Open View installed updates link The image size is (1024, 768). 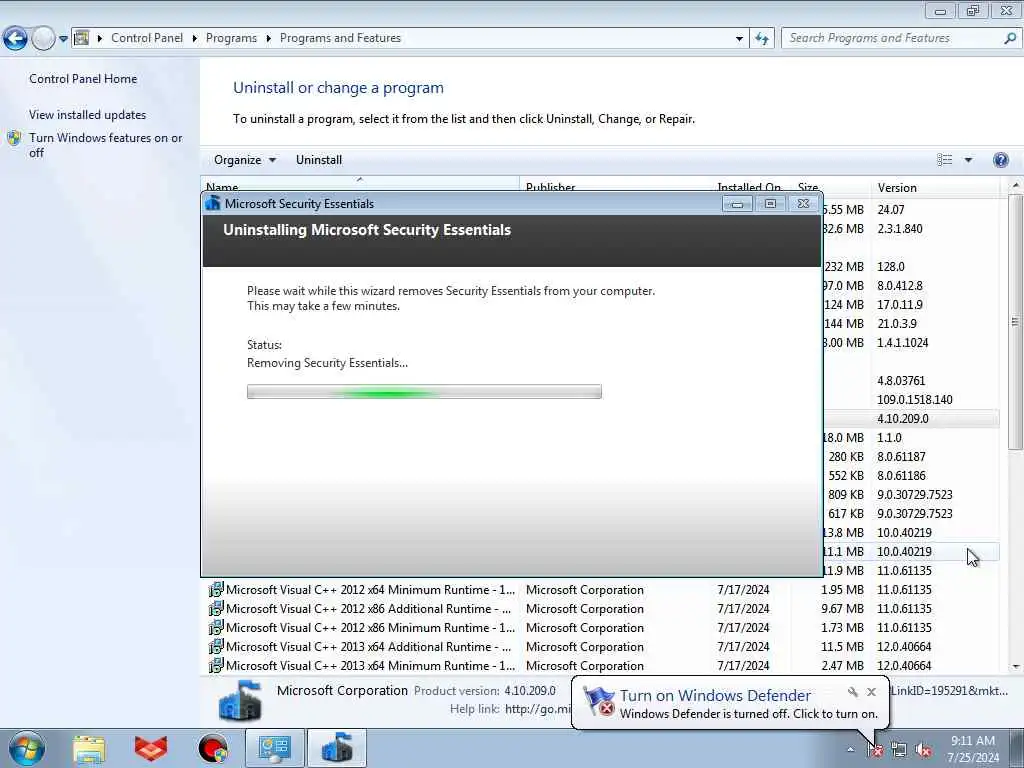pos(88,114)
